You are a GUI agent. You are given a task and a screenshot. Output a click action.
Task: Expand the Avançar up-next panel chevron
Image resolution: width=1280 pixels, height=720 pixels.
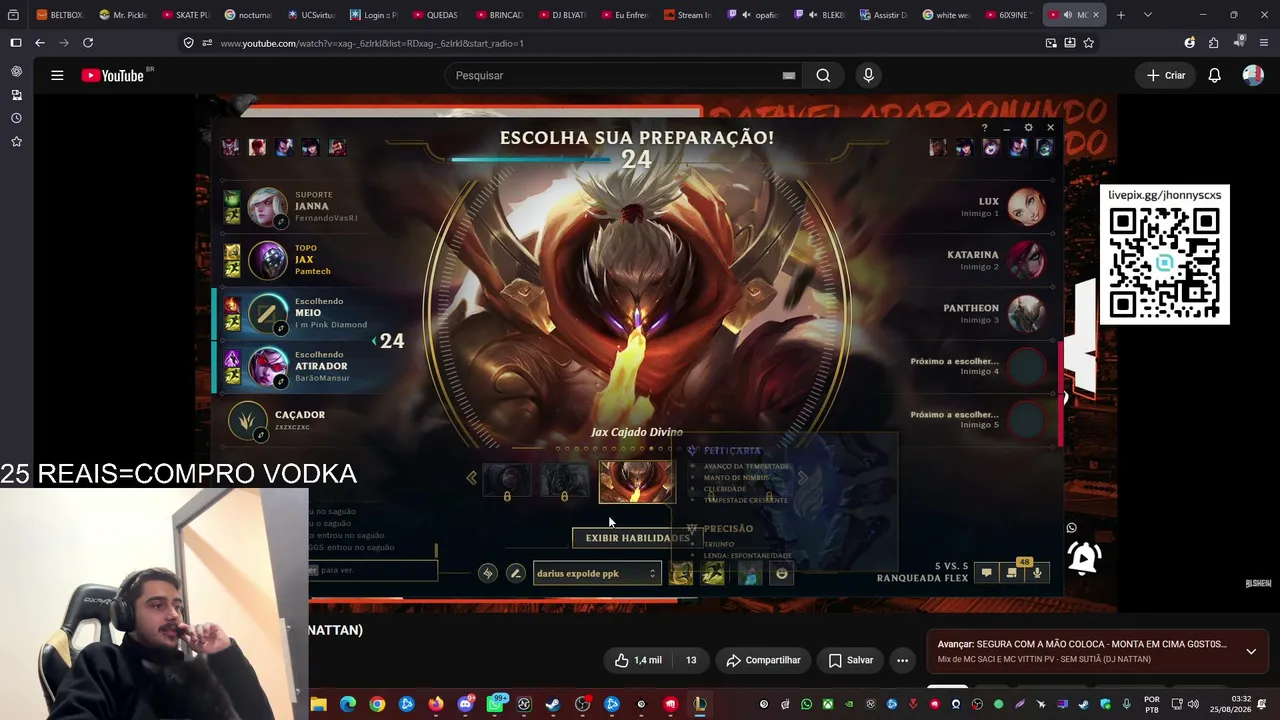pyautogui.click(x=1251, y=651)
